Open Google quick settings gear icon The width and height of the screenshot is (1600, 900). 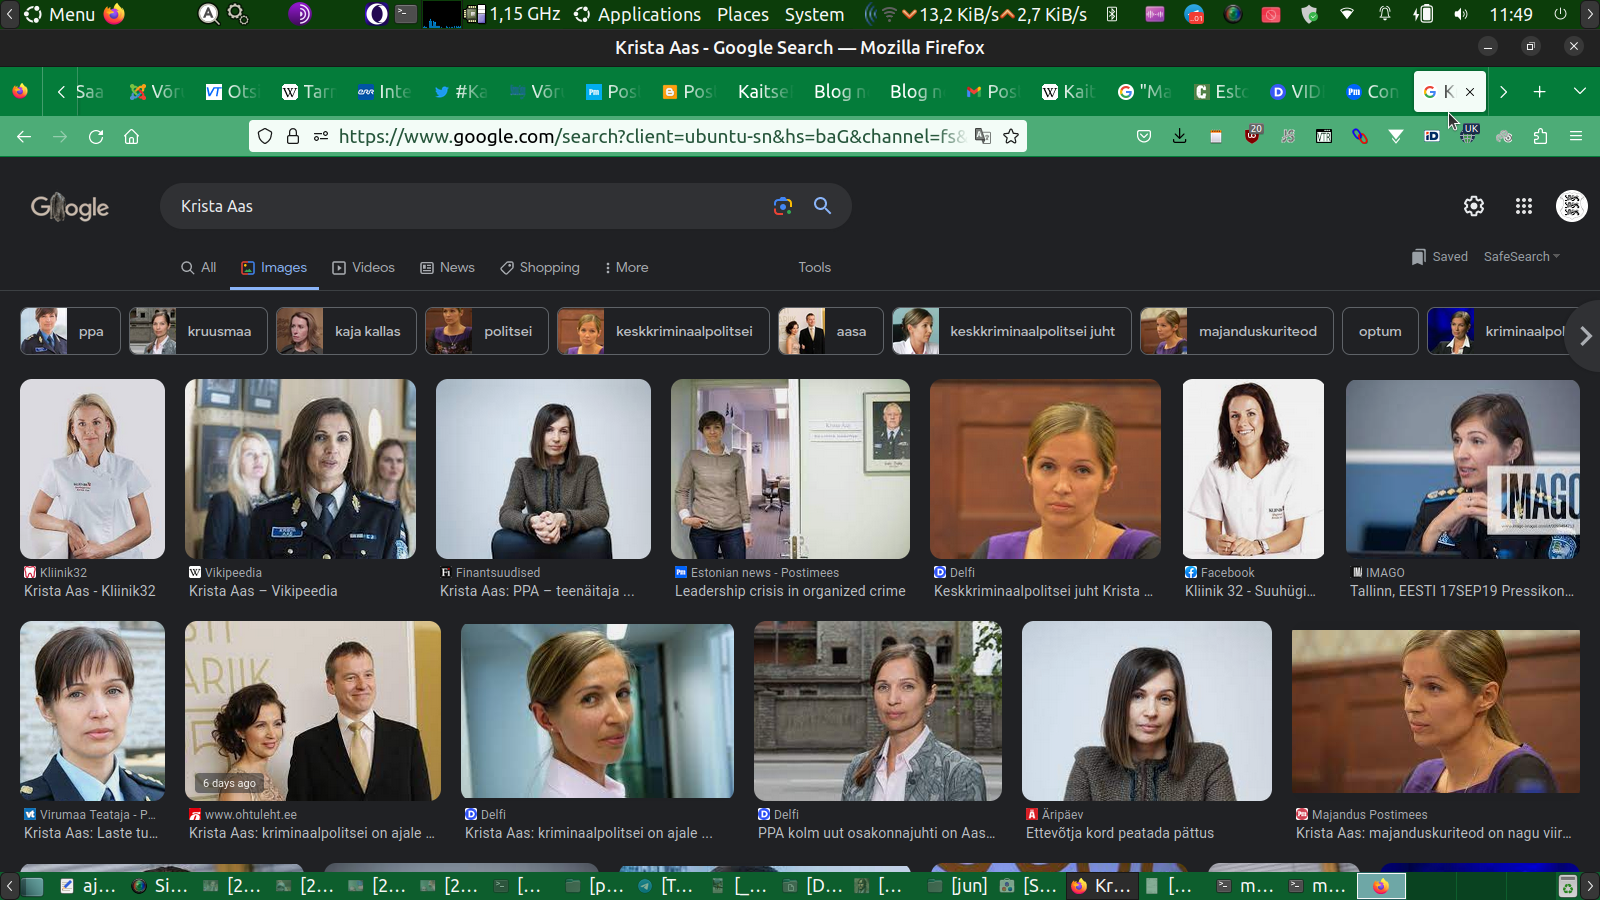tap(1473, 206)
